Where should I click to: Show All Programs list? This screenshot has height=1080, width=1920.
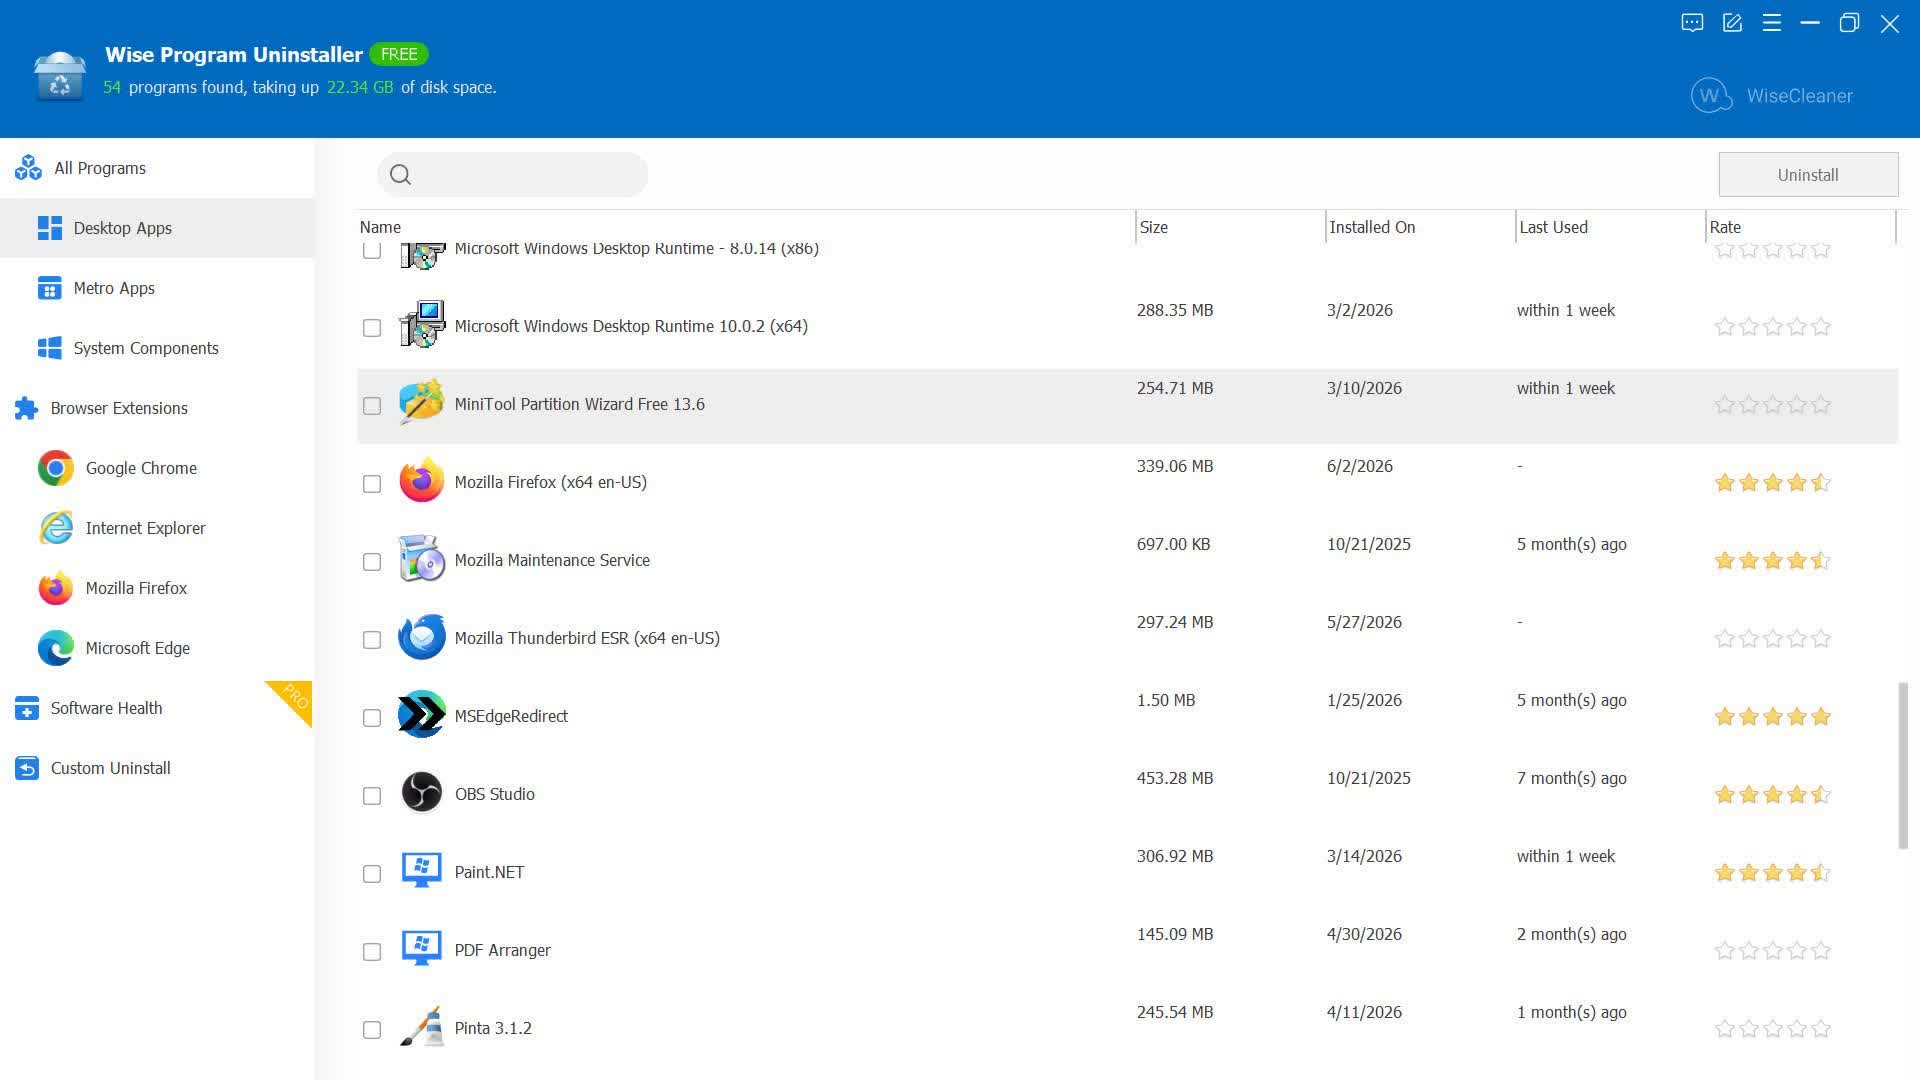(x=157, y=168)
